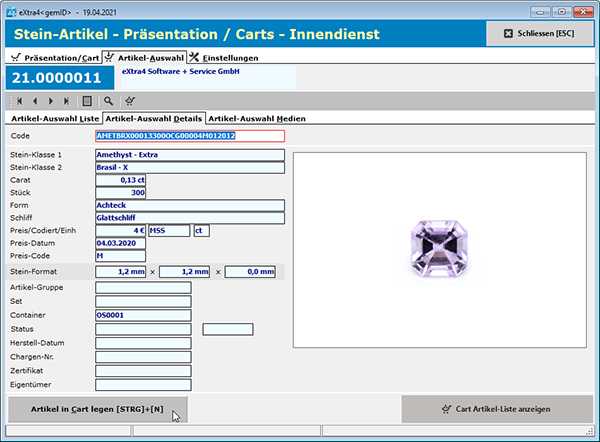Go to next record arrow
Screen dimensions: 600x442
(51, 101)
